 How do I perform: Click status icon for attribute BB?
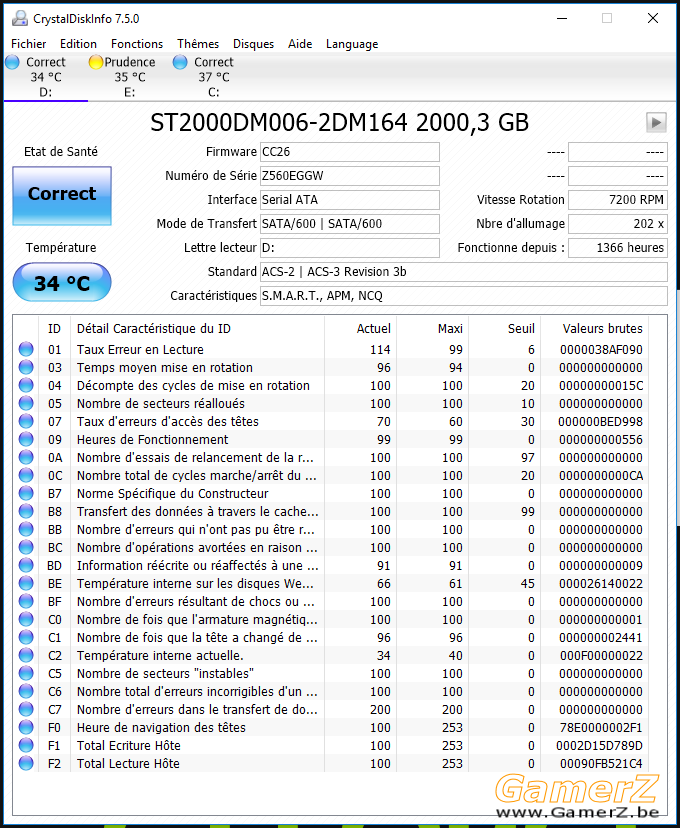tap(26, 529)
